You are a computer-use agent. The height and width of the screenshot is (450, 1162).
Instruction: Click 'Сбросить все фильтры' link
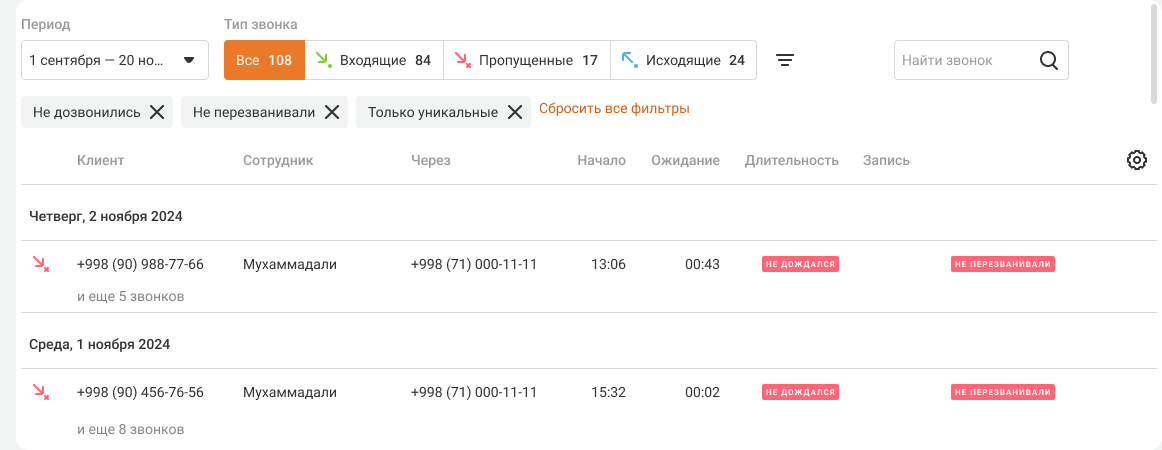(614, 108)
